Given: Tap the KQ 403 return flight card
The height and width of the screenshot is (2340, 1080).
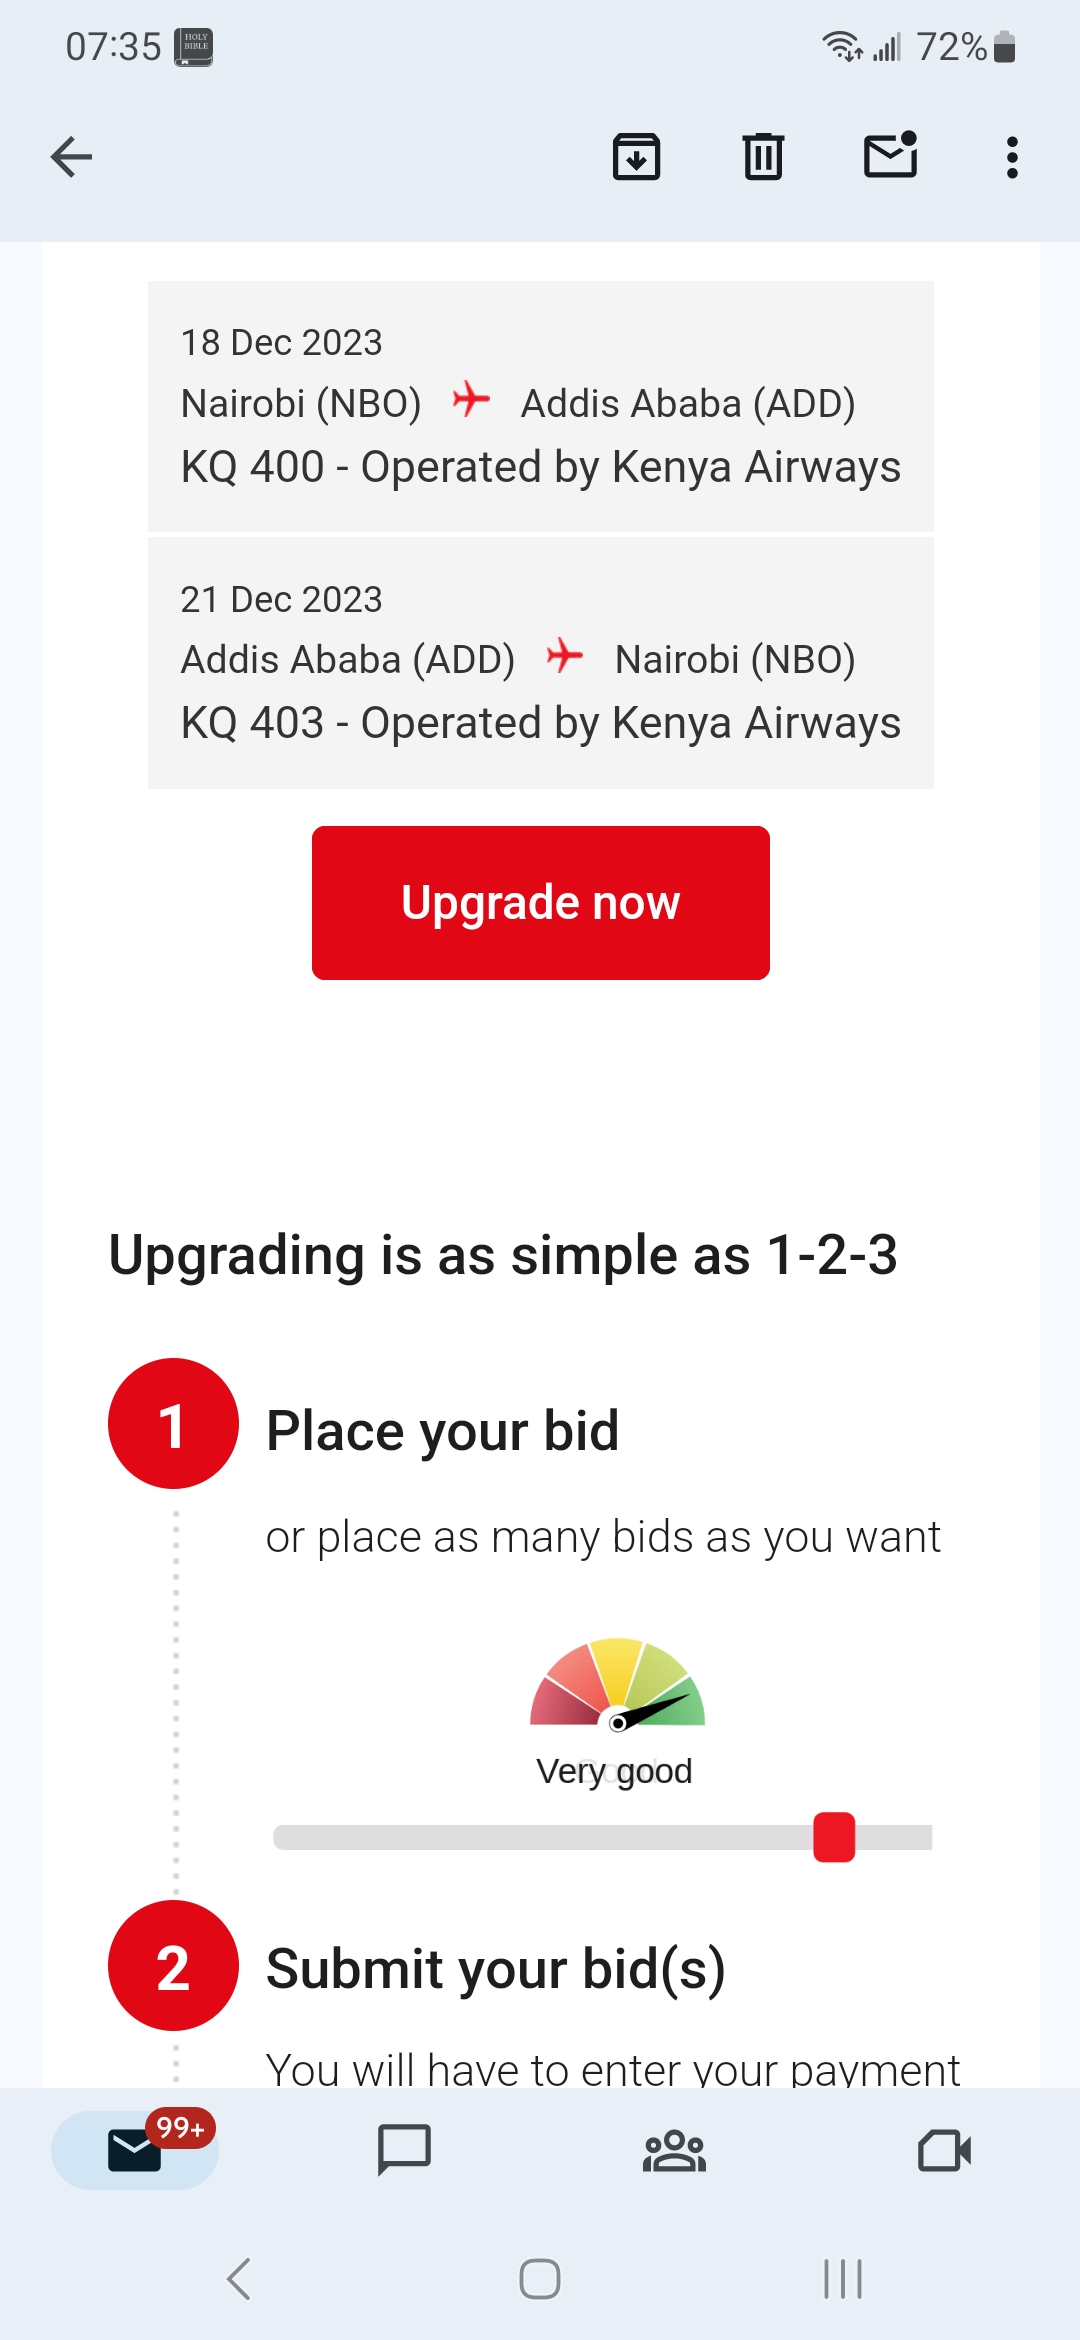Looking at the screenshot, I should coord(540,662).
